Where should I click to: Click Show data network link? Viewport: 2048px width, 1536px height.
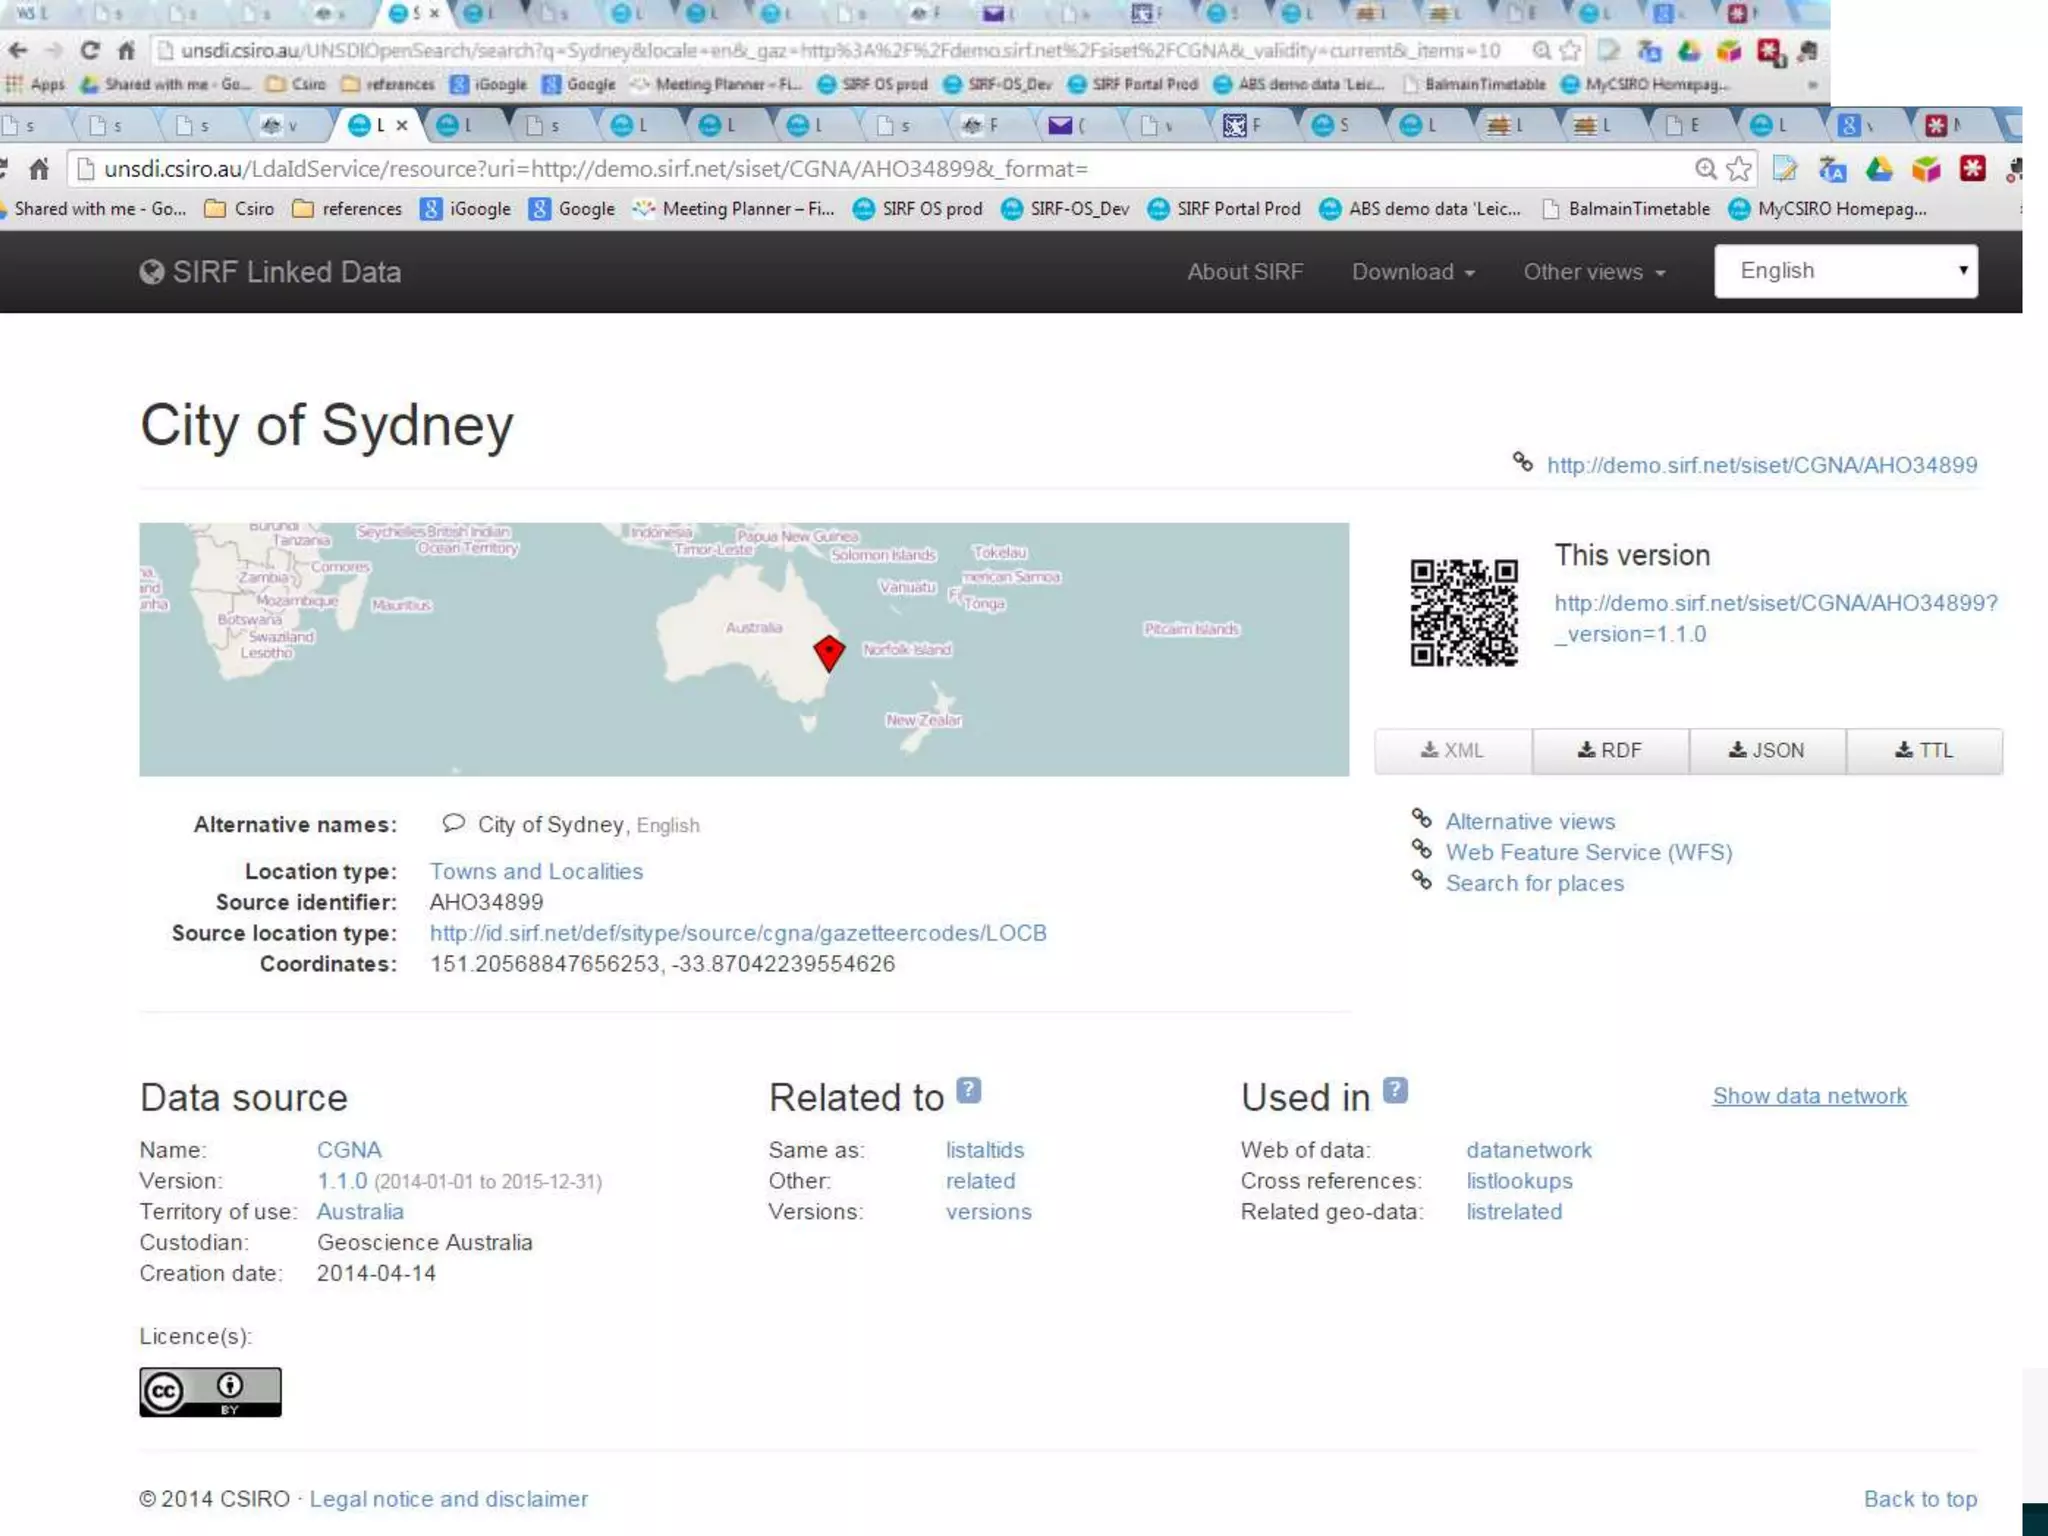1810,1097
